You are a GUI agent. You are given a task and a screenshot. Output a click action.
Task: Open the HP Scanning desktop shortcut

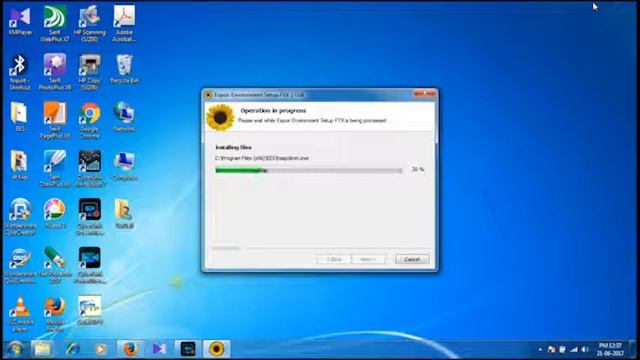(90, 24)
